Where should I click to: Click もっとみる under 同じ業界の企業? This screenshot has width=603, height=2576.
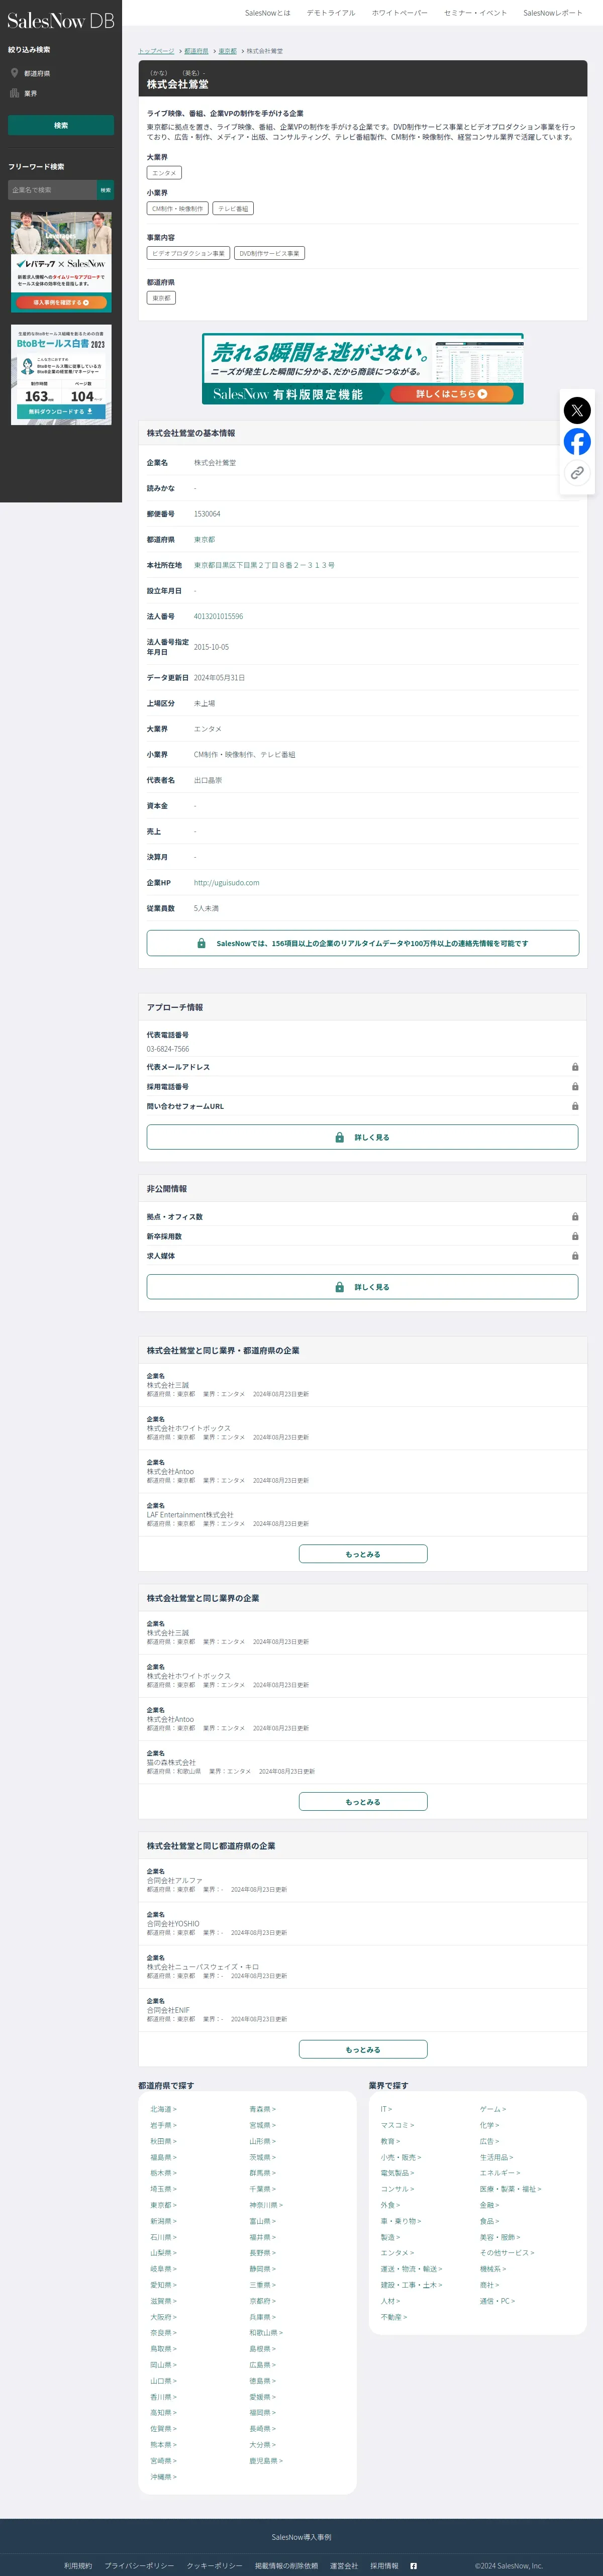(363, 1802)
